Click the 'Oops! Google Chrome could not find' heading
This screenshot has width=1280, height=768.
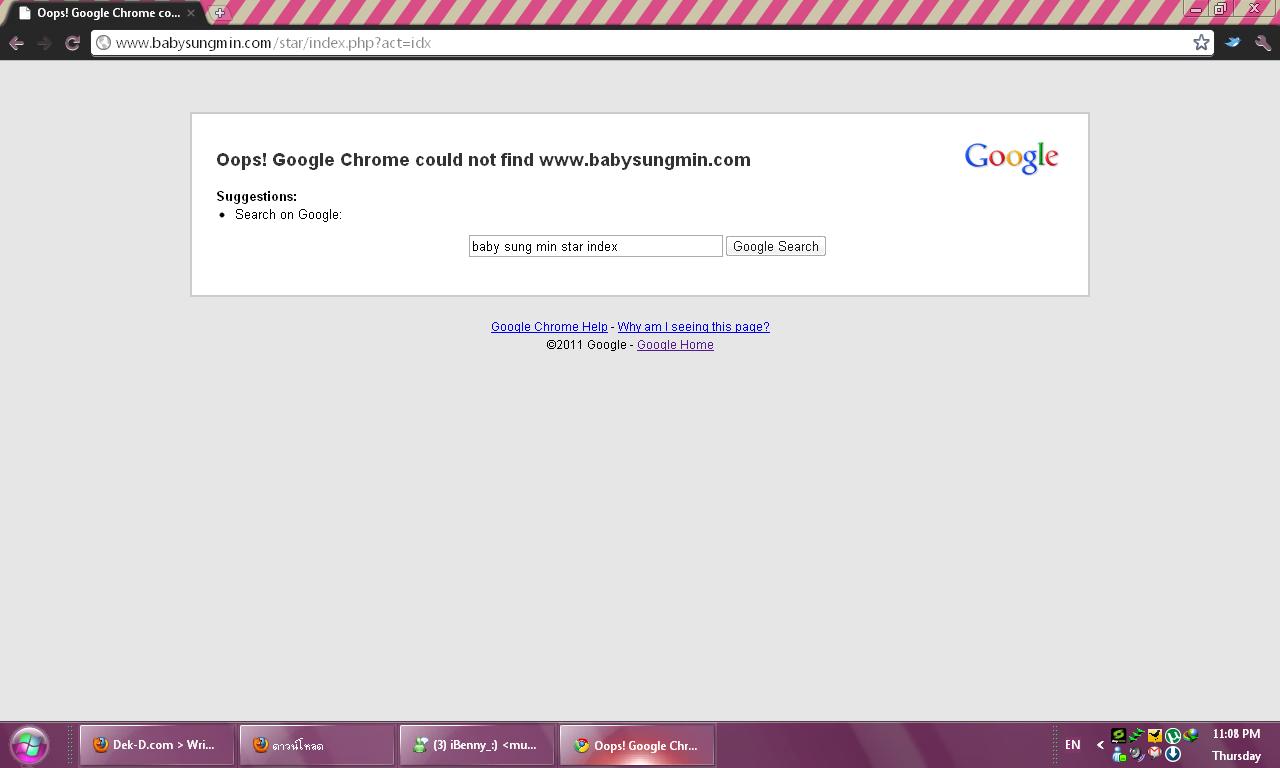pyautogui.click(x=483, y=160)
